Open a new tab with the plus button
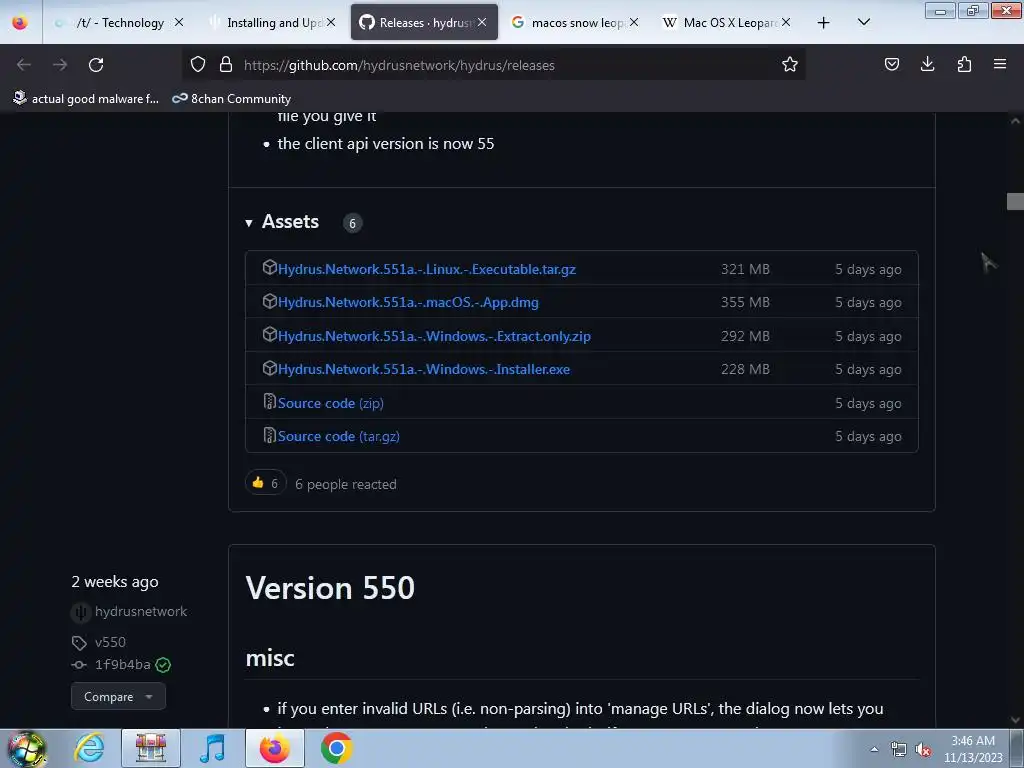 point(824,23)
